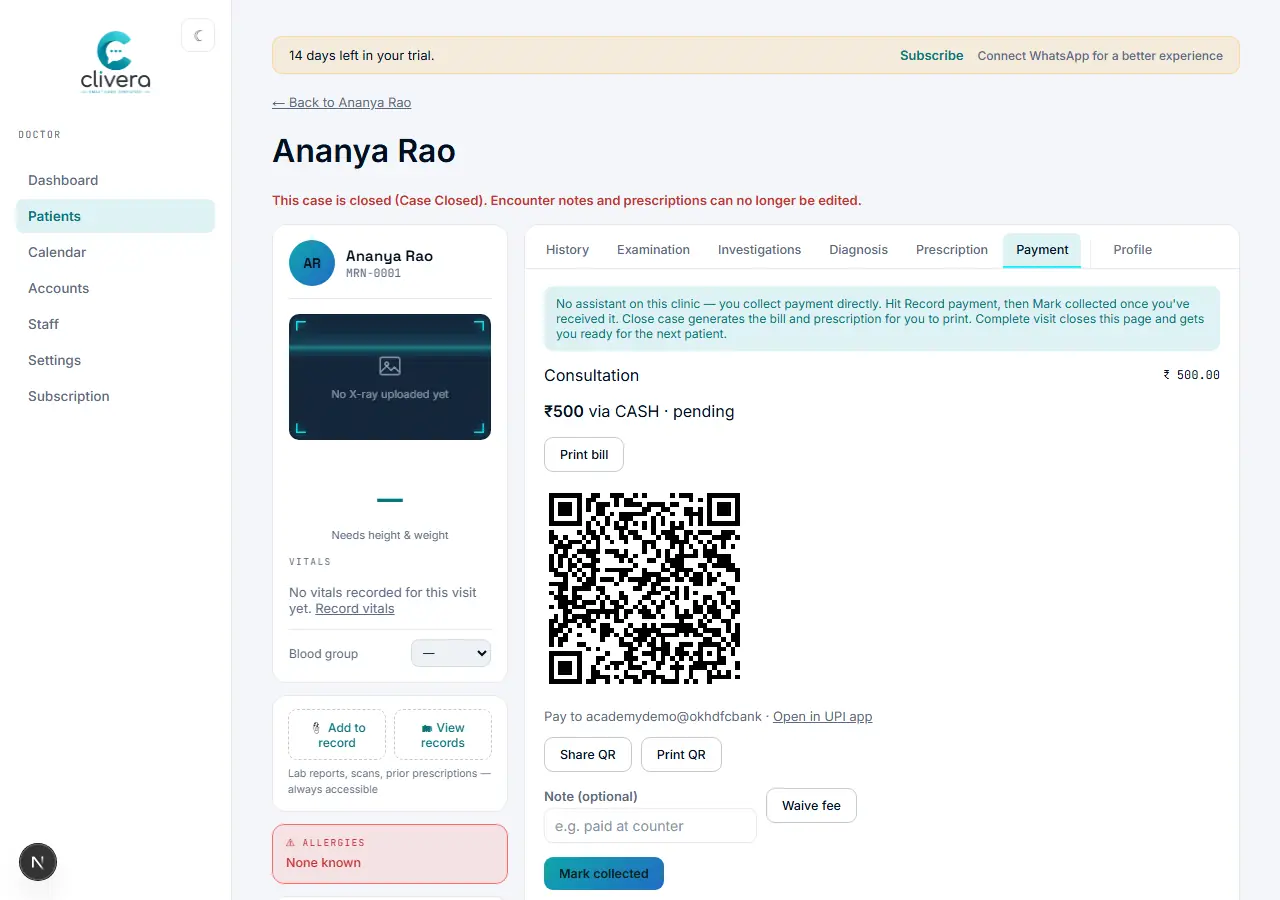1280x900 pixels.
Task: Follow the Open in UPI app link
Action: (x=823, y=716)
